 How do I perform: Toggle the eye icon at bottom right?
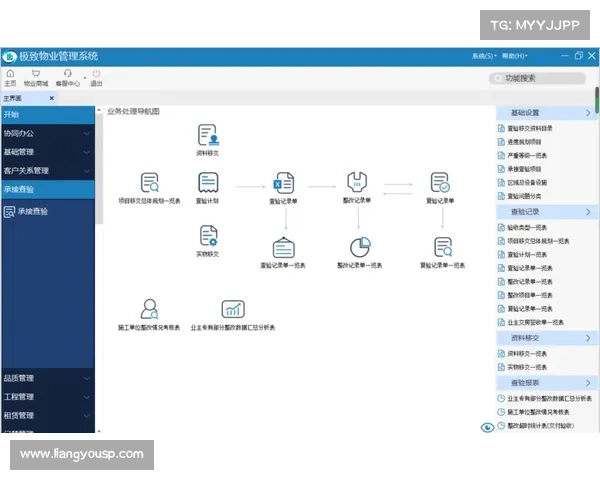[488, 427]
